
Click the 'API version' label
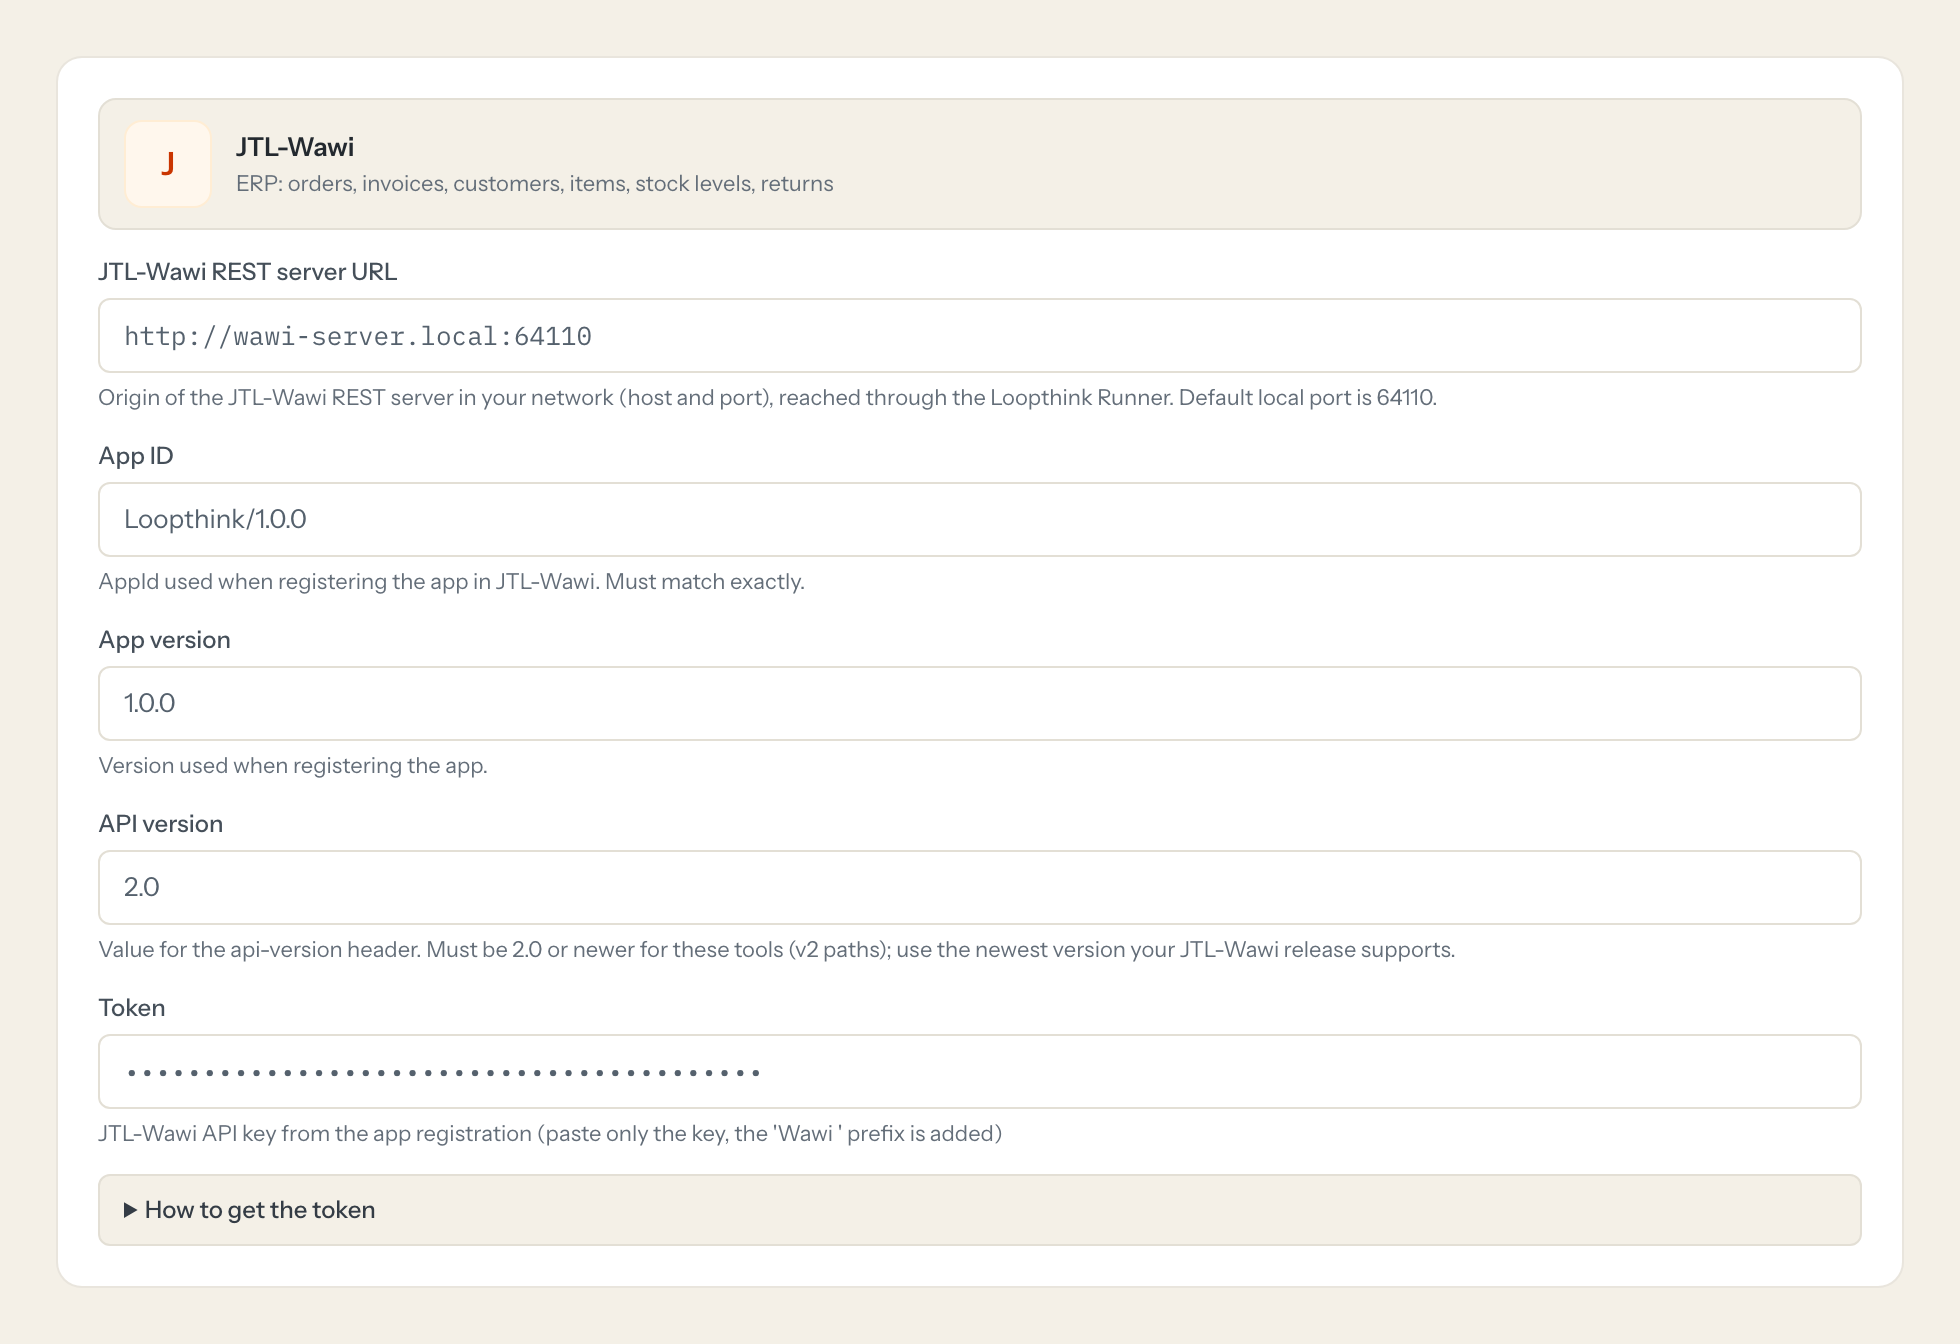click(161, 824)
